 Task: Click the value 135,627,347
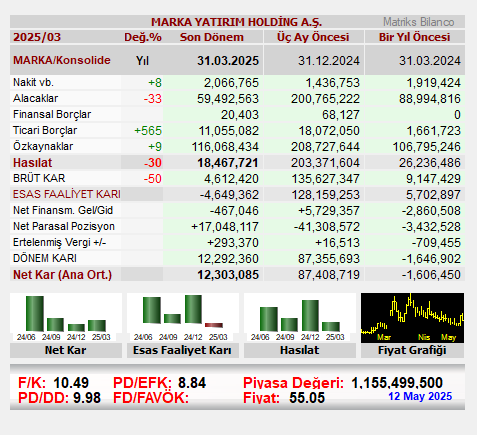326,179
